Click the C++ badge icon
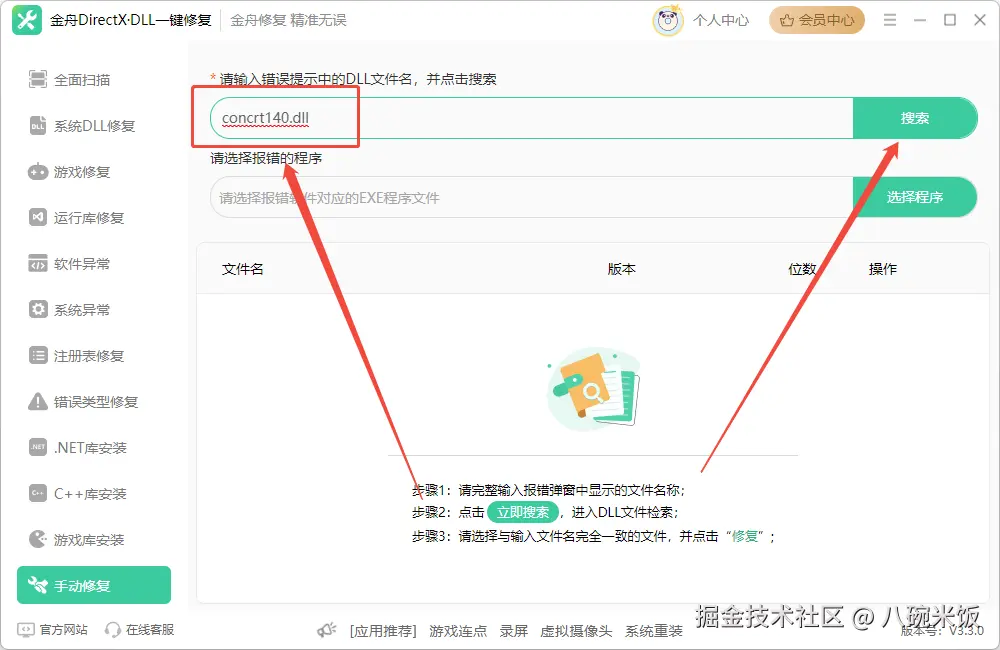This screenshot has height=650, width=1000. tap(38, 493)
